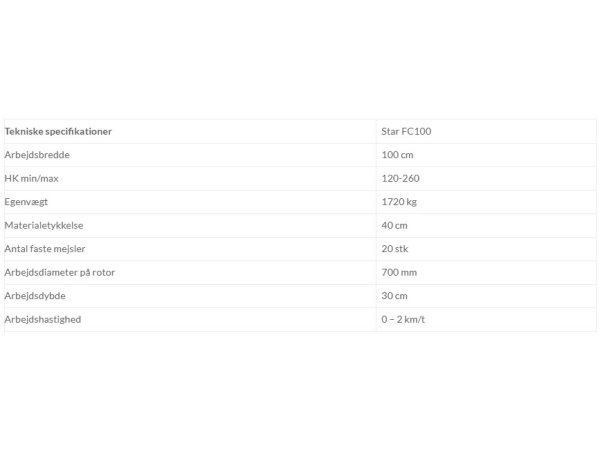This screenshot has height=450, width=600.
Task: Select the 30 cm depth value
Action: pos(394,296)
